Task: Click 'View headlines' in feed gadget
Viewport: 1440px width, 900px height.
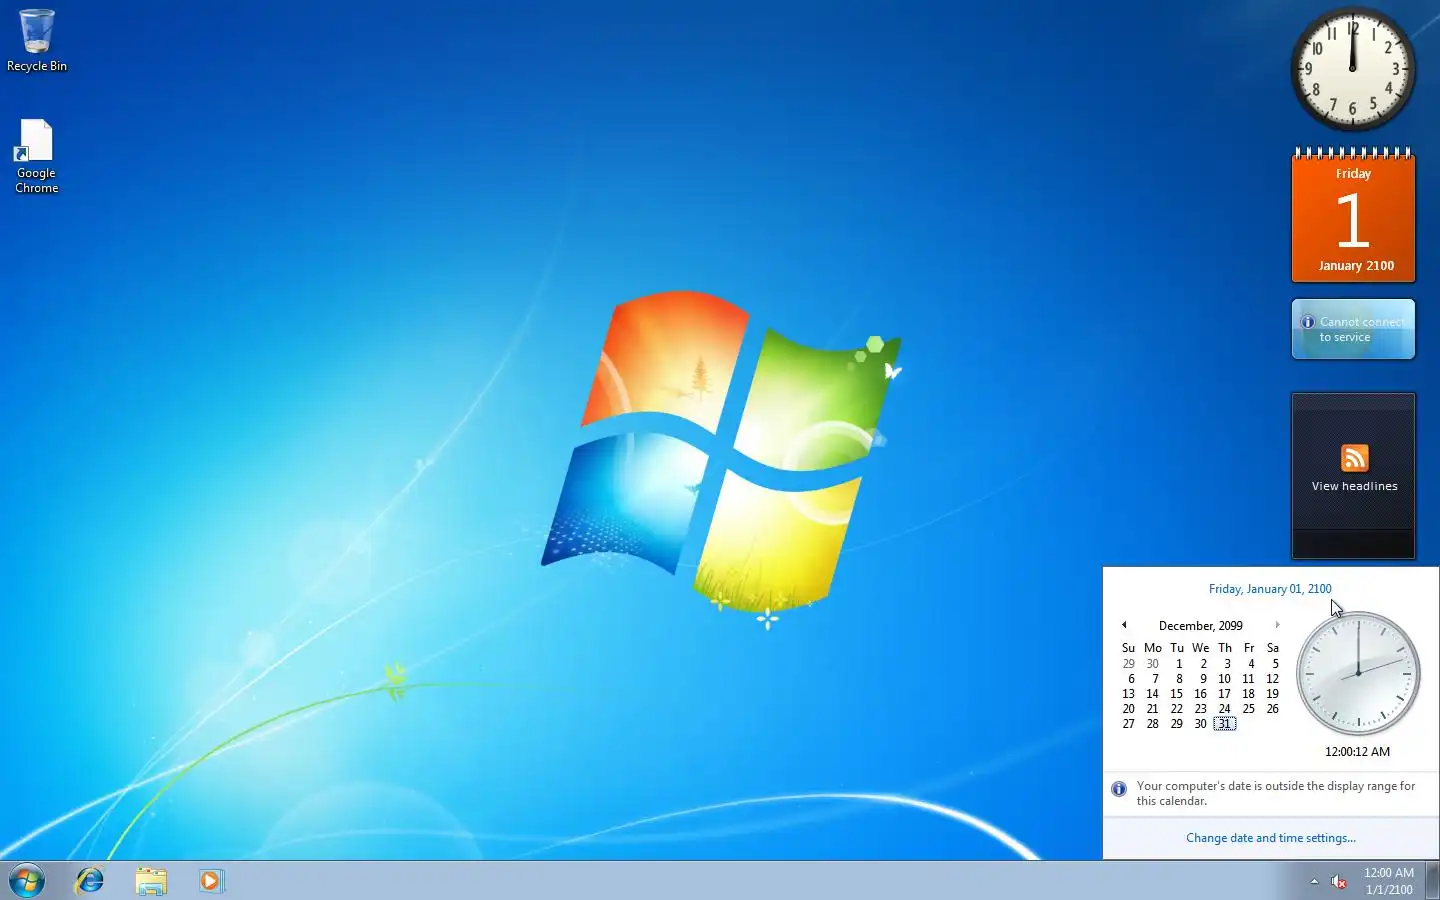Action: [x=1354, y=486]
